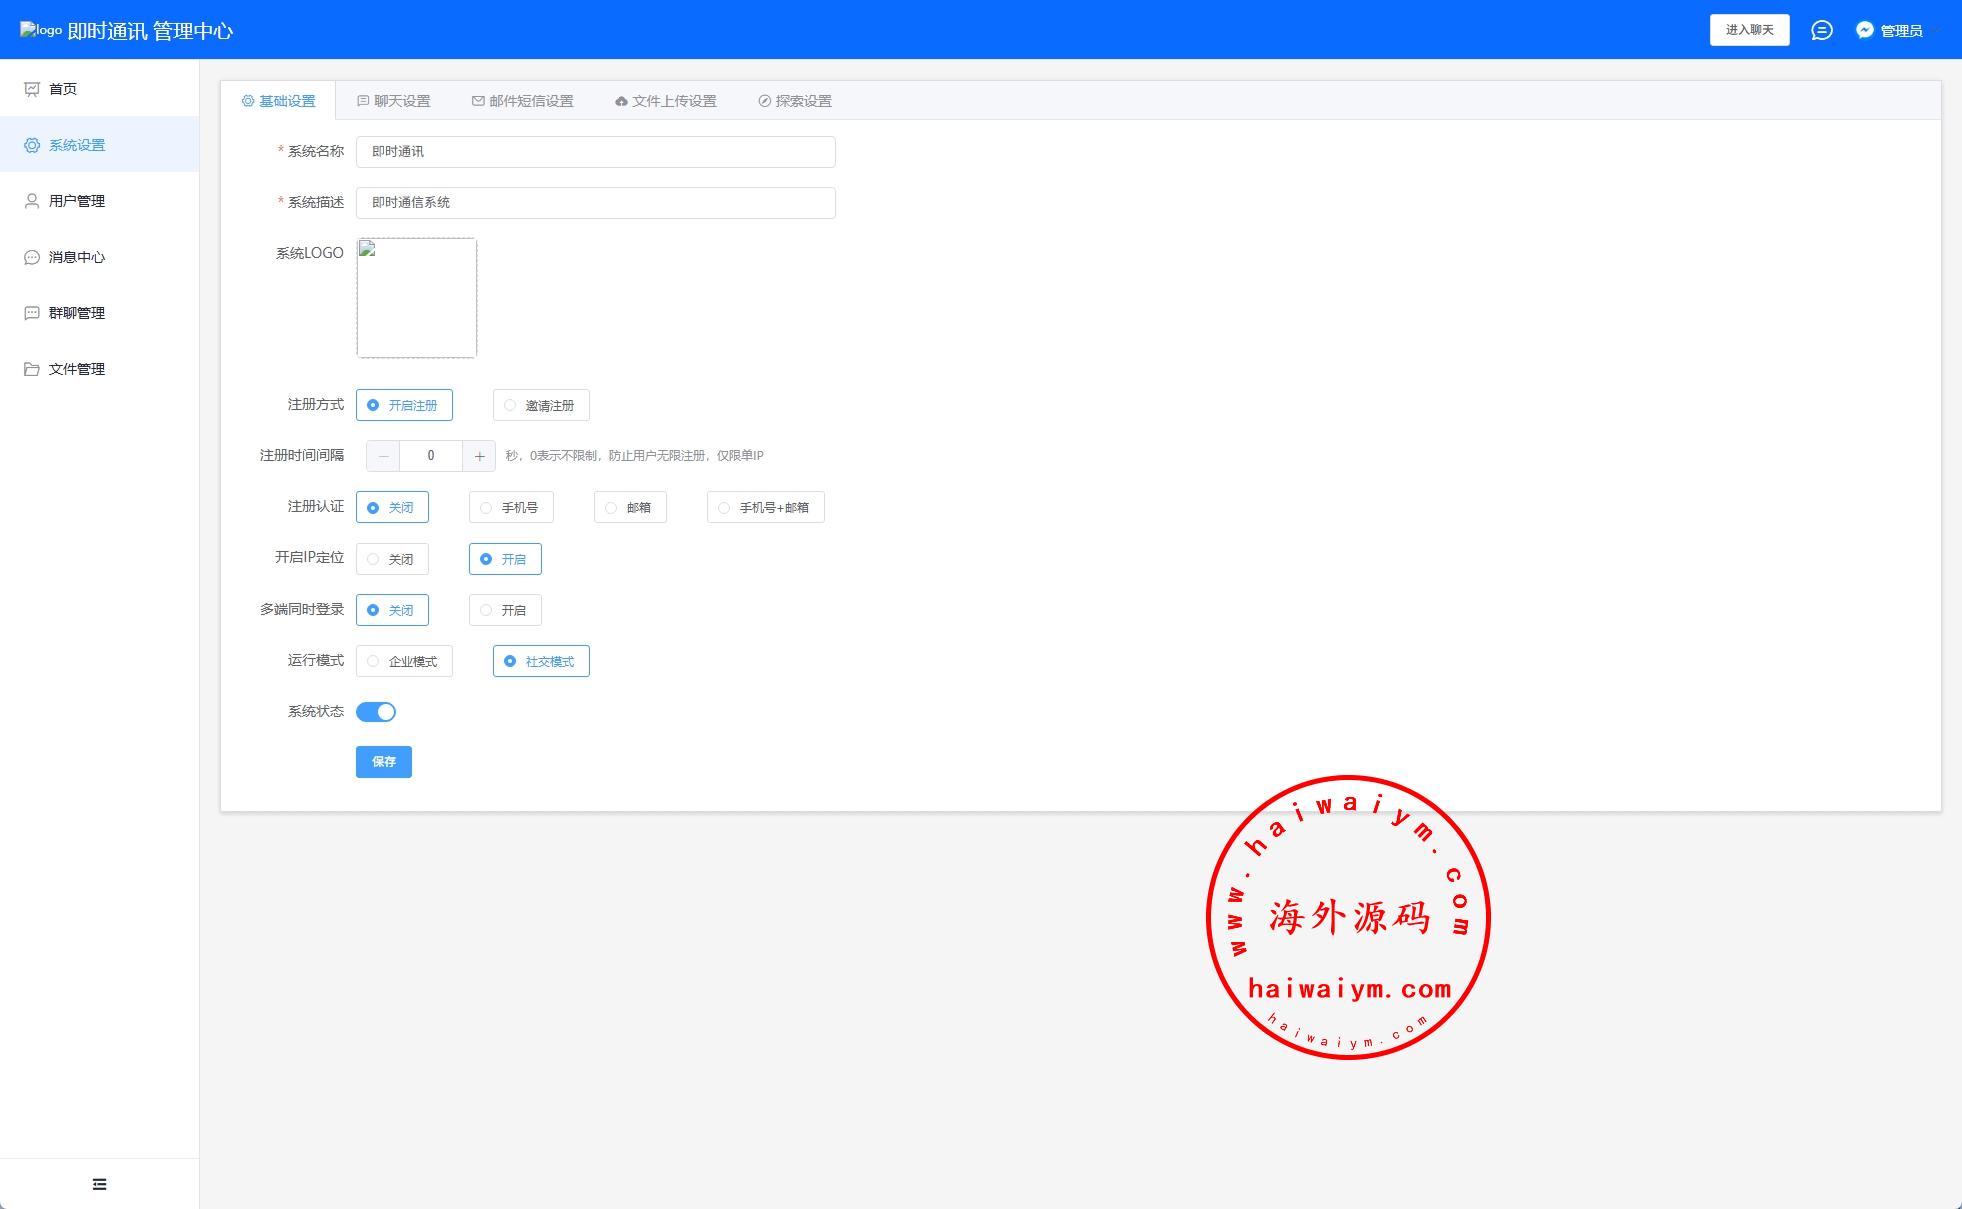Click the message center bubble icon

(32, 257)
